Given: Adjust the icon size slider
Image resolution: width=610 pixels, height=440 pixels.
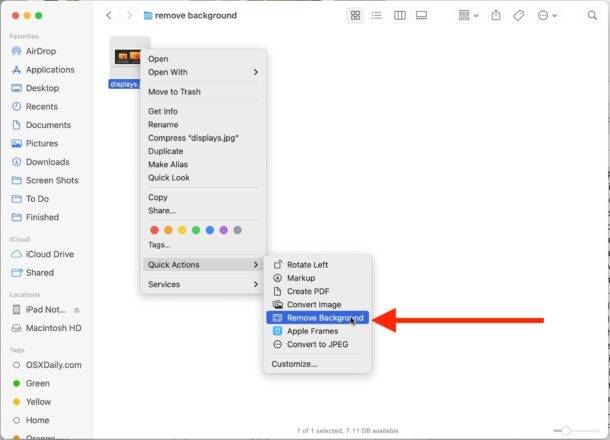Looking at the screenshot, I should tap(566, 430).
